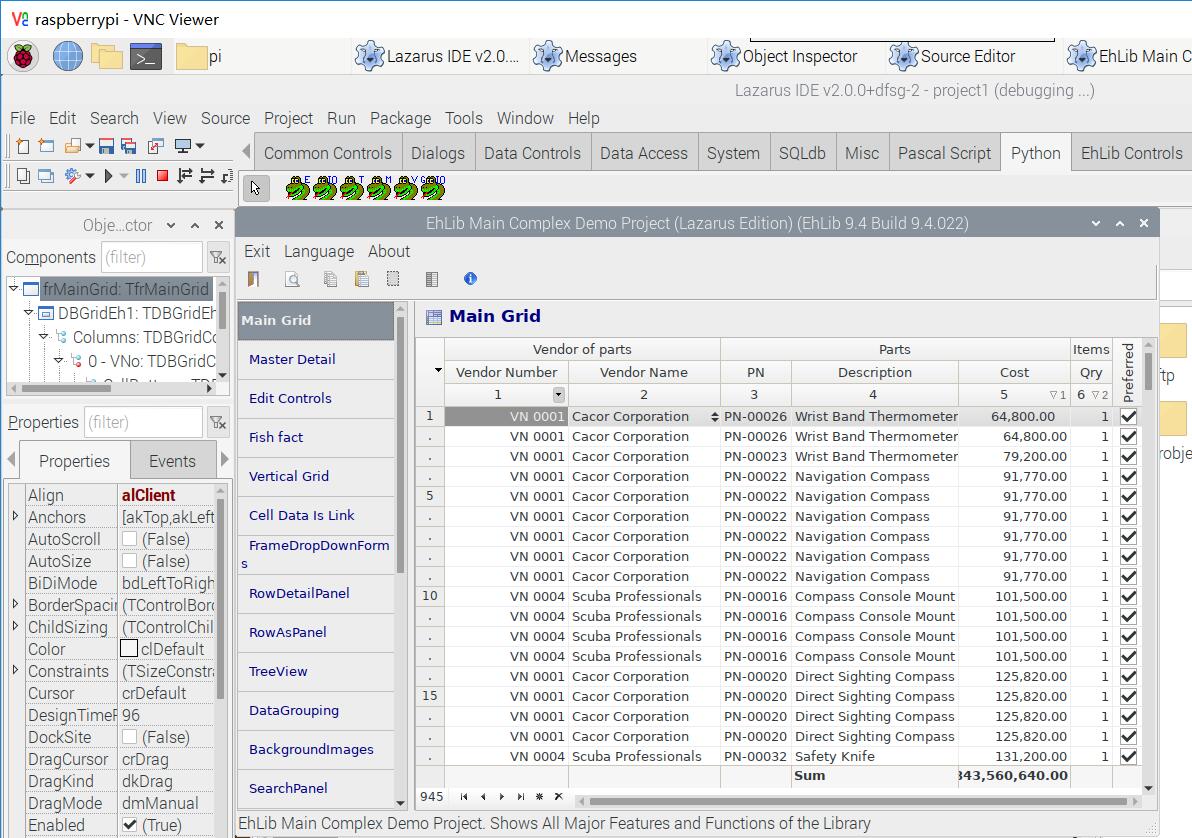Uncheck the Enabled property checkbox
This screenshot has height=838, width=1192.
tap(129, 826)
